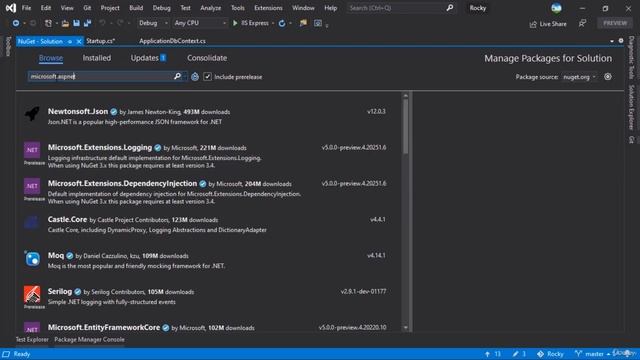Click the NuGet search magnifier icon

(x=177, y=76)
